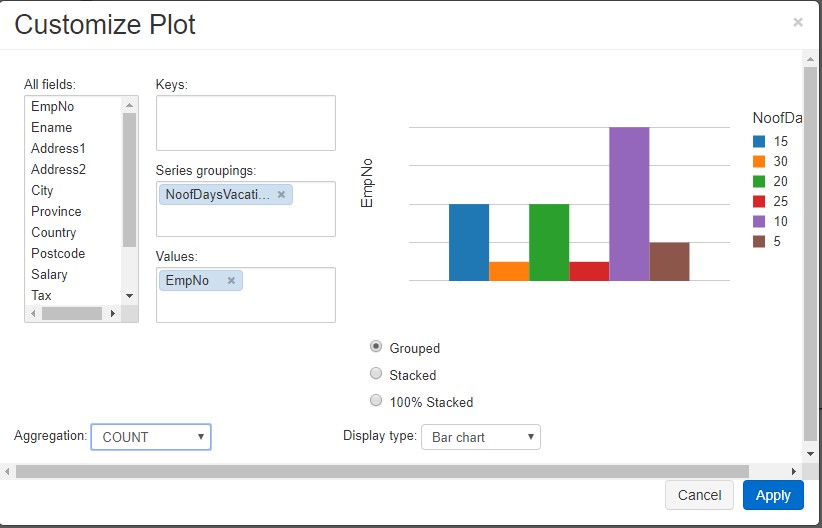Click the blue legend swatch for 15
Image resolution: width=822 pixels, height=528 pixels.
[x=759, y=141]
